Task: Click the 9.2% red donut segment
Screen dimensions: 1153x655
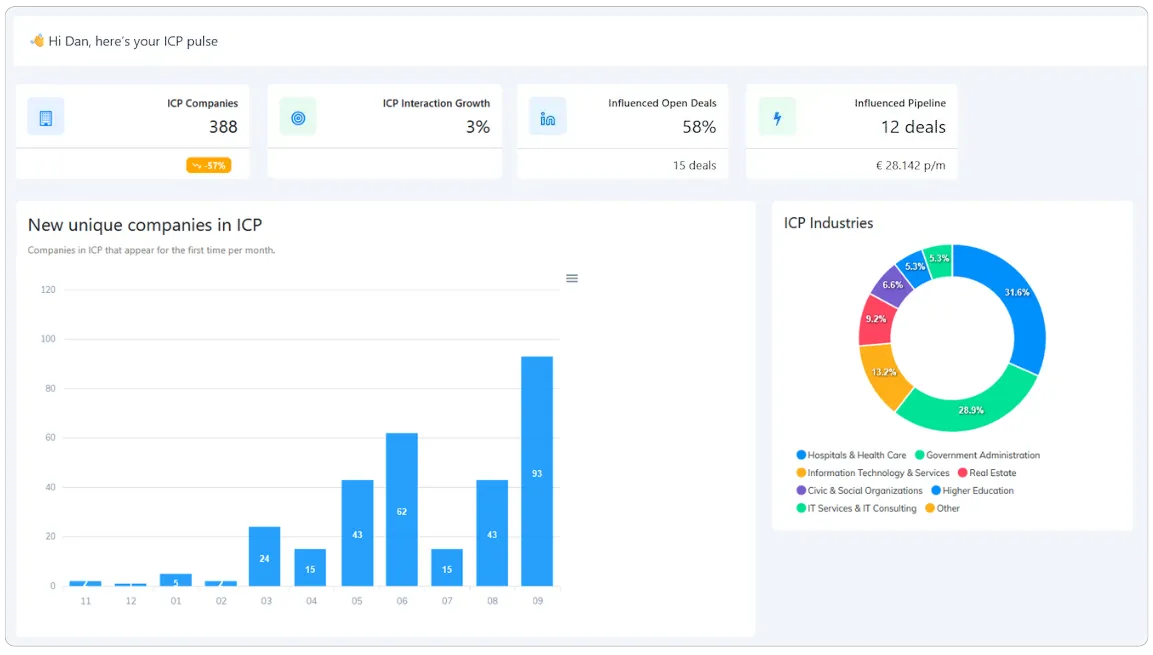Action: [875, 319]
